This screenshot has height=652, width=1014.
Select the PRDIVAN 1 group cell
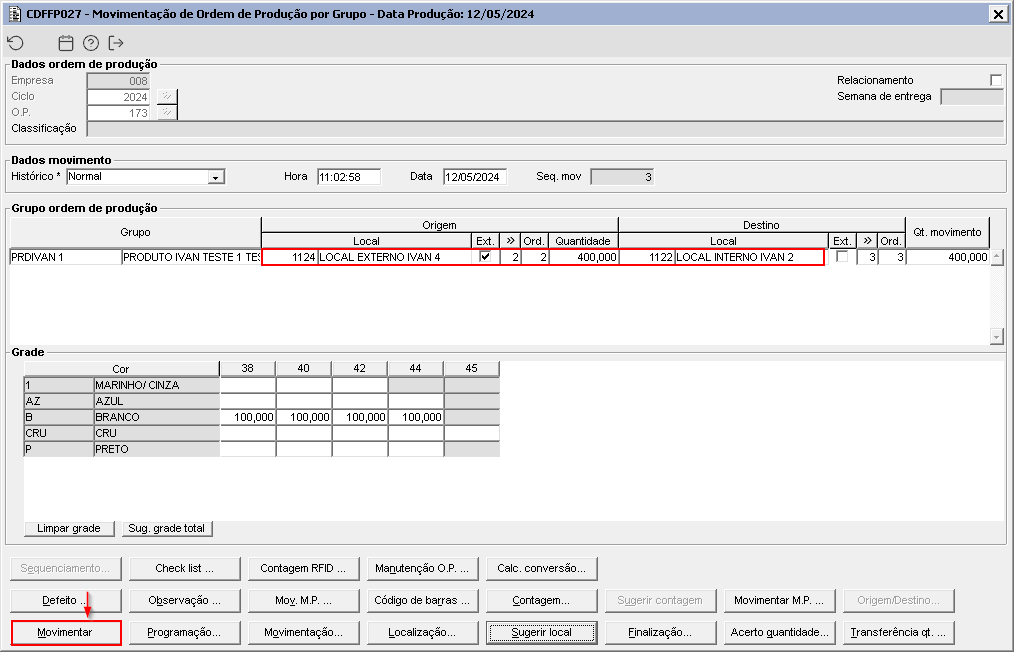pos(66,257)
